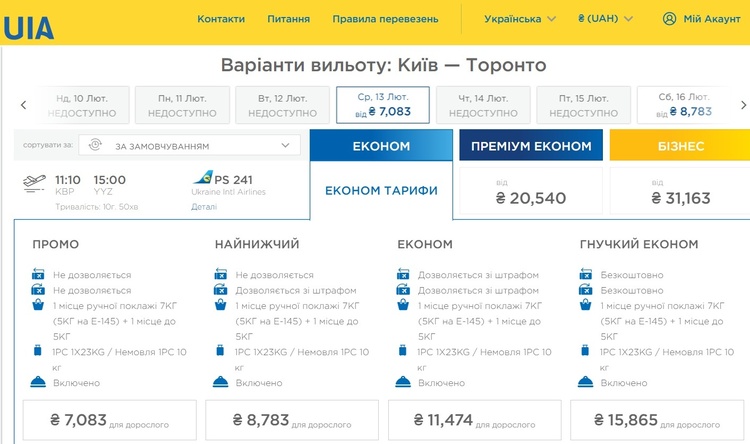Click heading Варіанти вильоту: Київ — Торонто
Viewport: 750px width, 444px height.
(383, 65)
